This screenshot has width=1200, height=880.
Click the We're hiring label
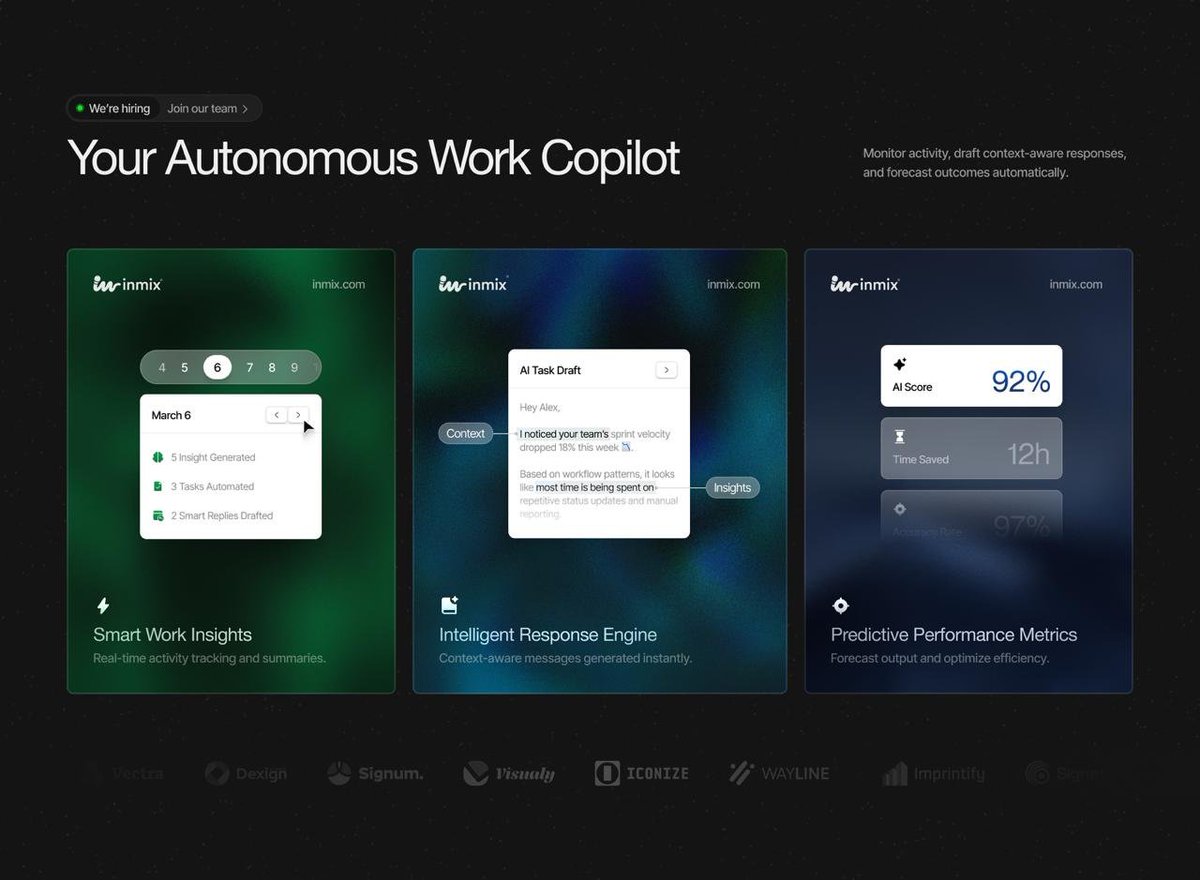coord(119,108)
